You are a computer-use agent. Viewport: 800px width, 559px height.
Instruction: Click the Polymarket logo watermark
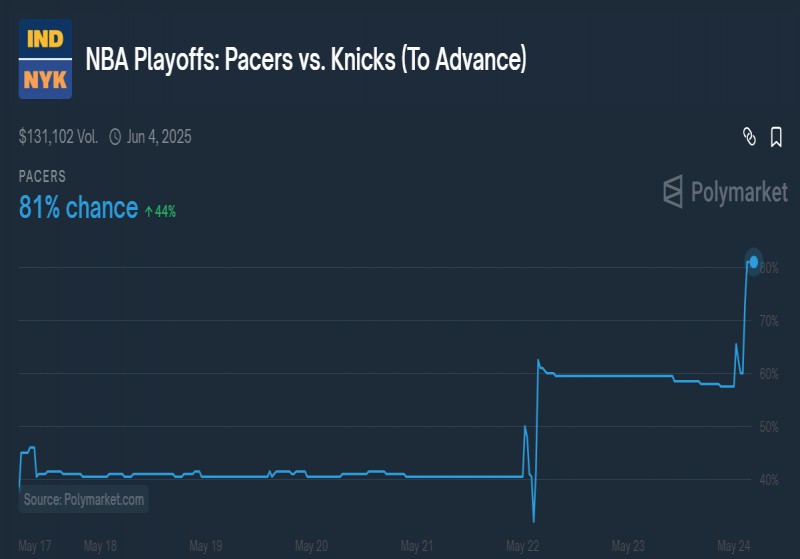[725, 192]
